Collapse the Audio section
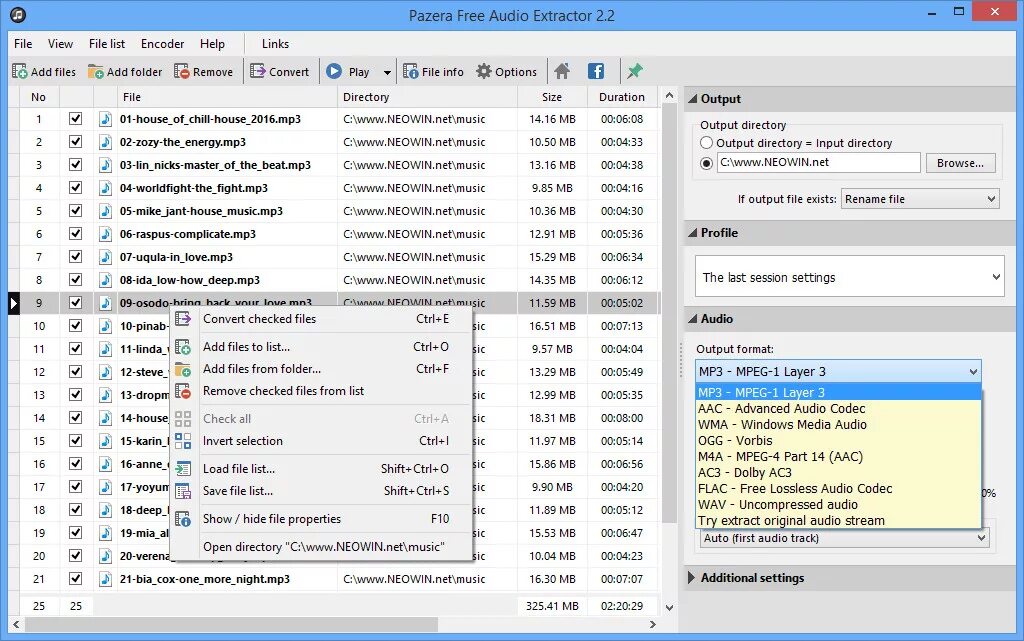The image size is (1024, 641). click(x=693, y=319)
